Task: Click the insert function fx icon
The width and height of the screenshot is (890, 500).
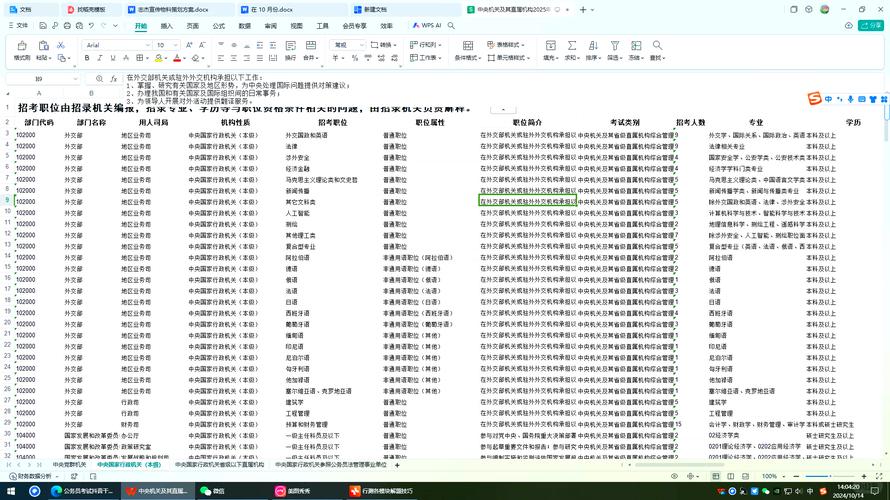Action: (x=114, y=79)
